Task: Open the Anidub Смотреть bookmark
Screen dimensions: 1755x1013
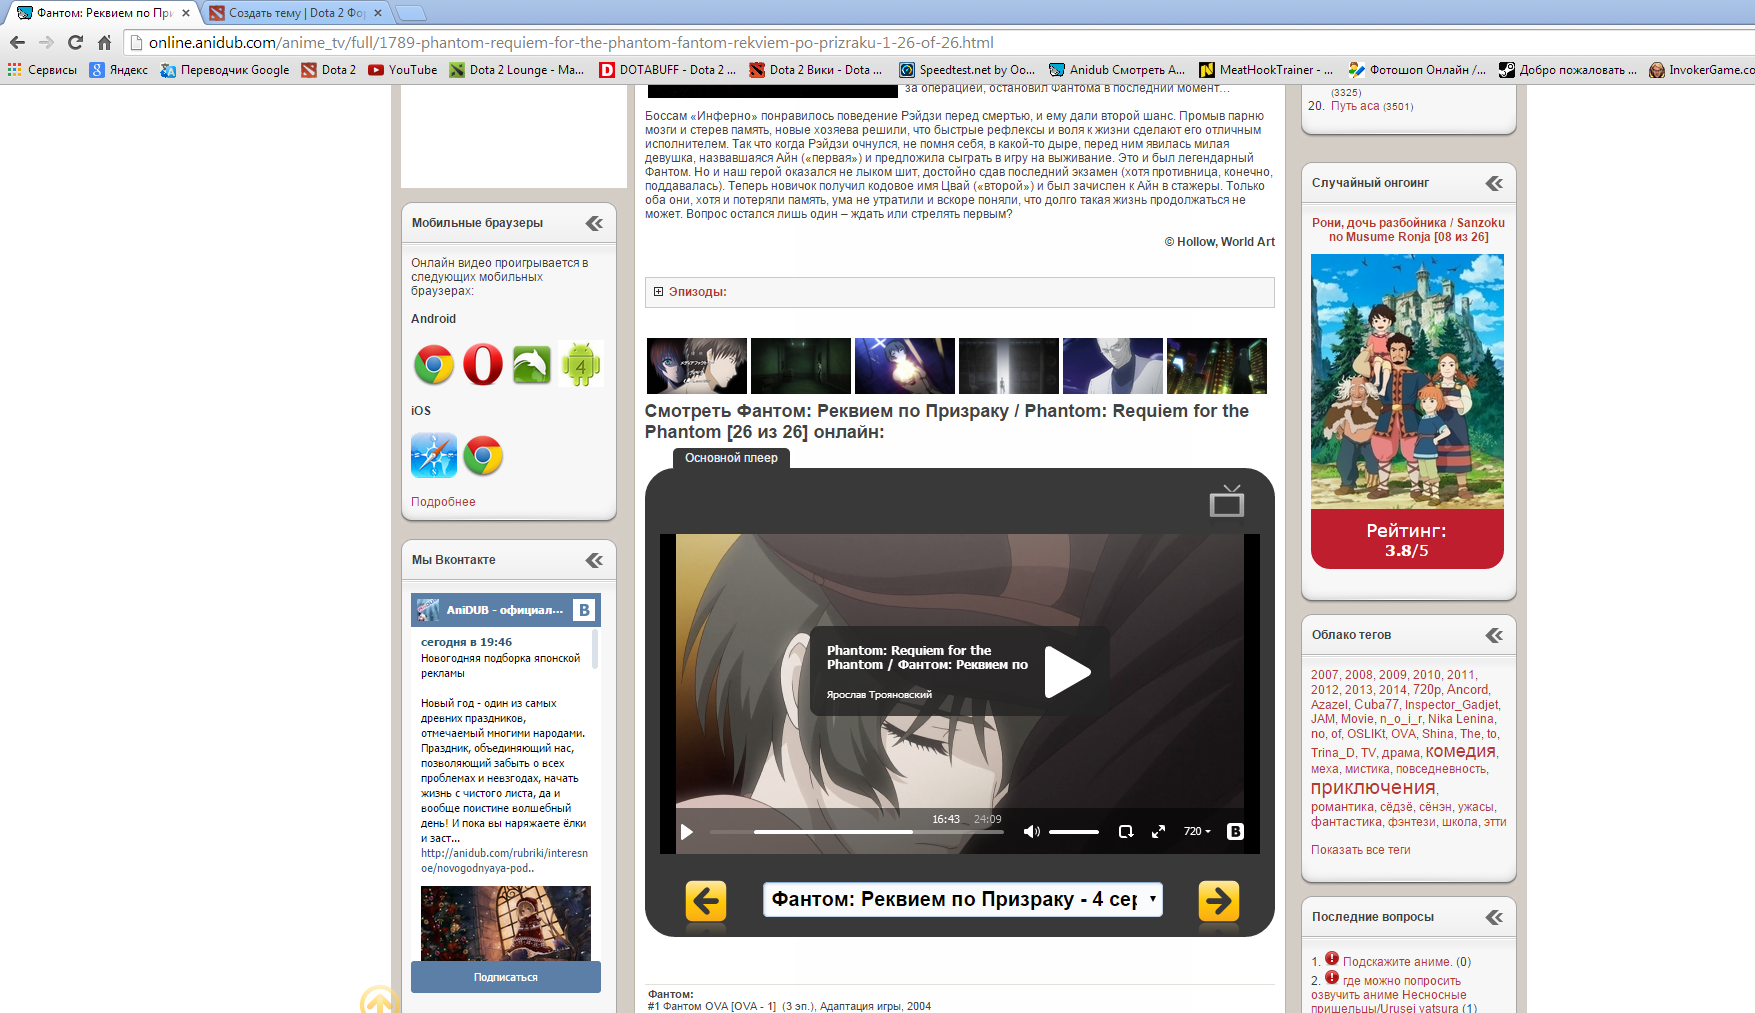Action: [x=1117, y=70]
